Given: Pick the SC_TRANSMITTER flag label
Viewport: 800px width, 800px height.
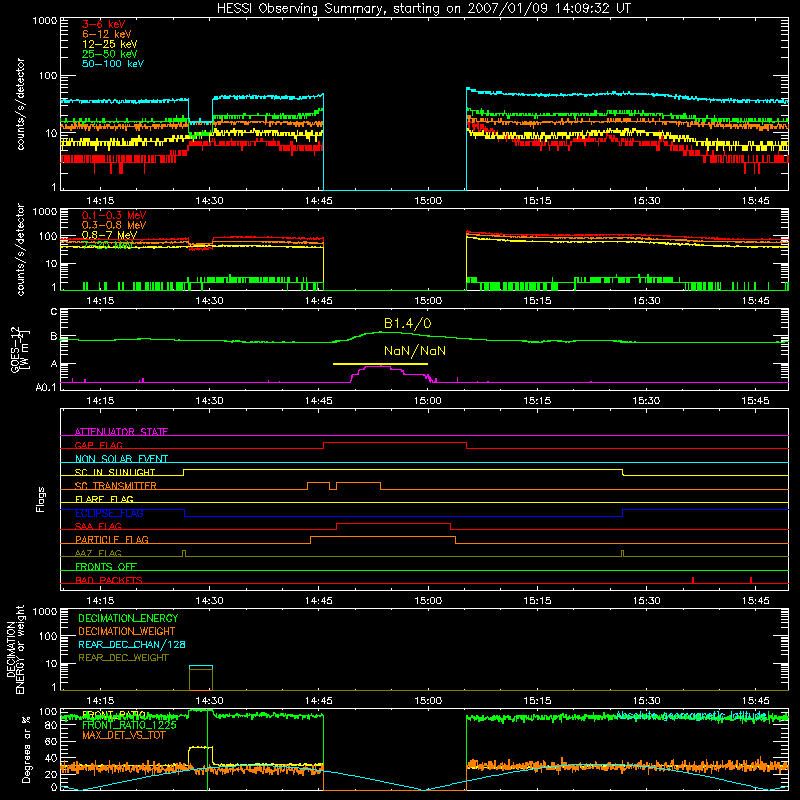Looking at the screenshot, I should (116, 486).
